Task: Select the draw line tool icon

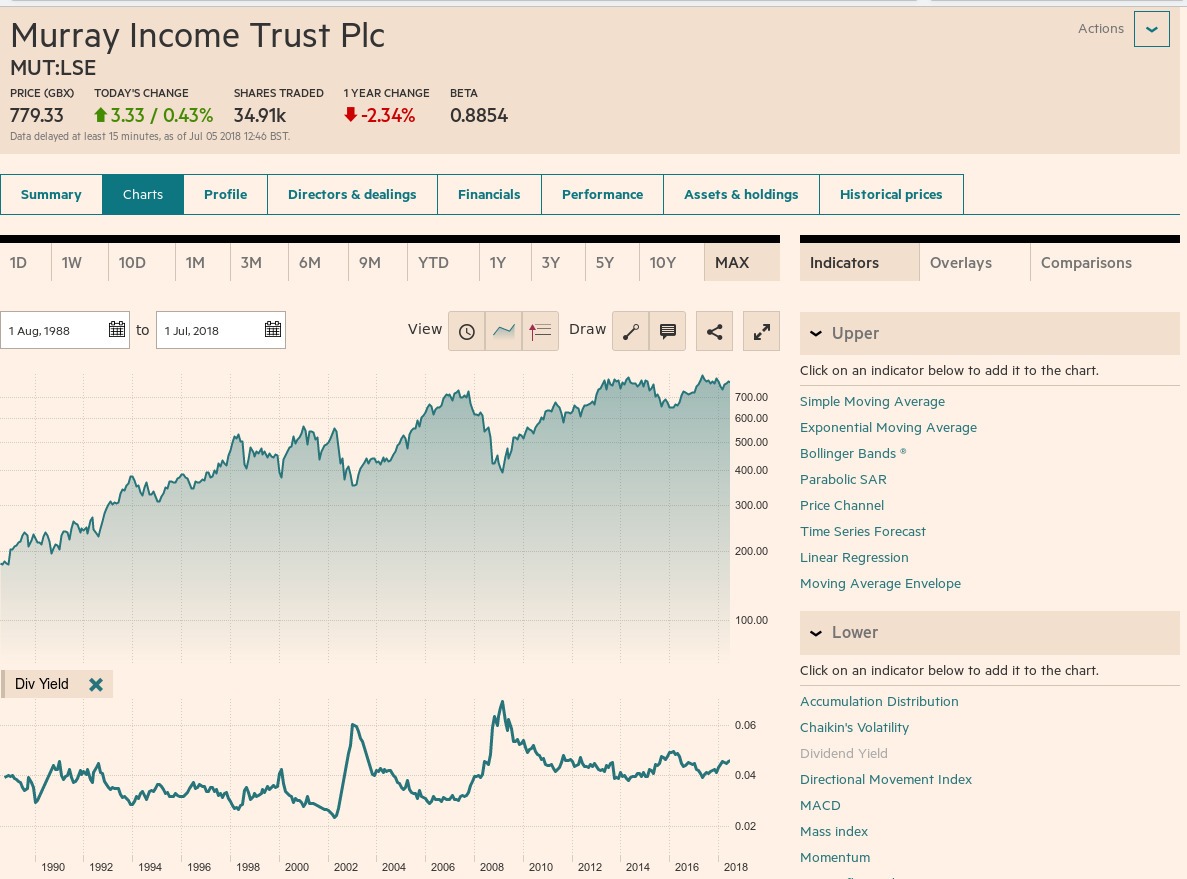Action: 631,331
